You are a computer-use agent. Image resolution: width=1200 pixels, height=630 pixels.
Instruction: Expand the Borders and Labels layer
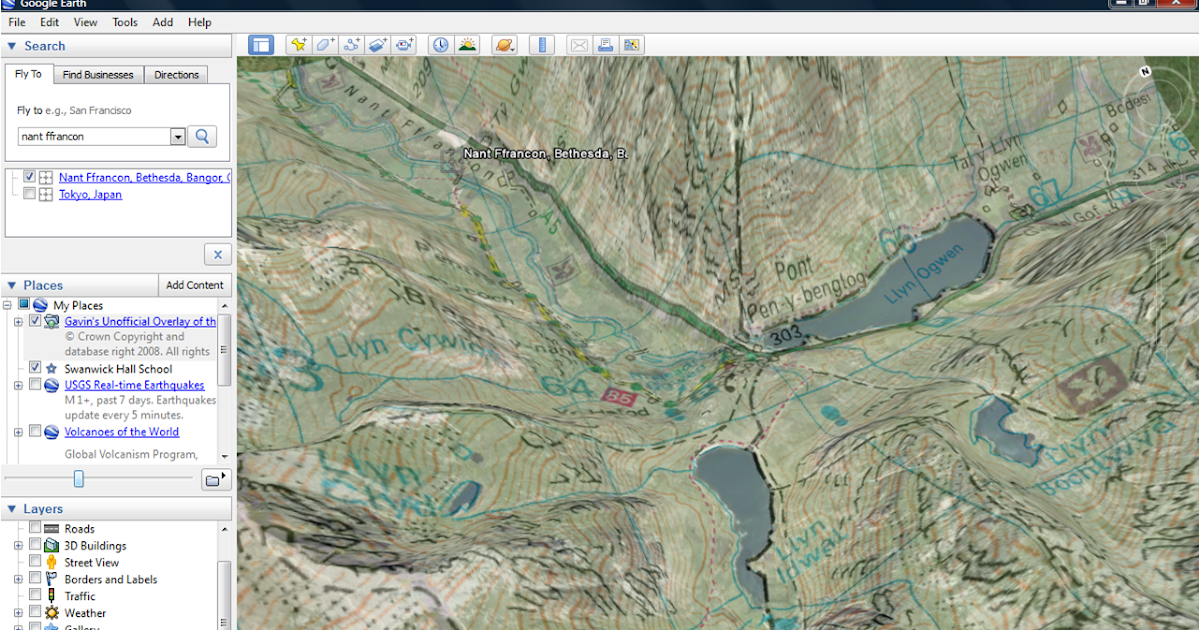coord(17,579)
